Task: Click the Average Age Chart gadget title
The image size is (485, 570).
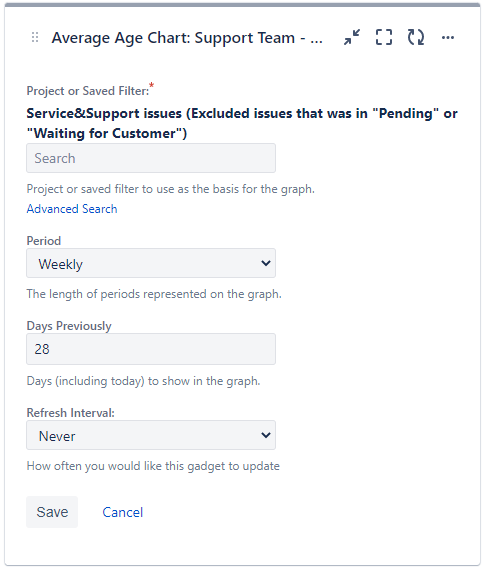Action: (187, 38)
